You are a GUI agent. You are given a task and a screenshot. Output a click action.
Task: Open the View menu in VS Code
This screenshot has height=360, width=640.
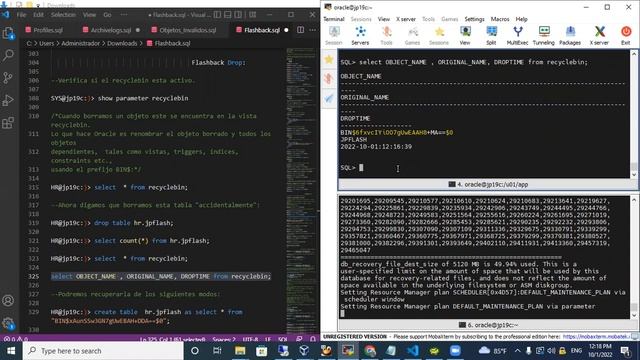[89, 15]
